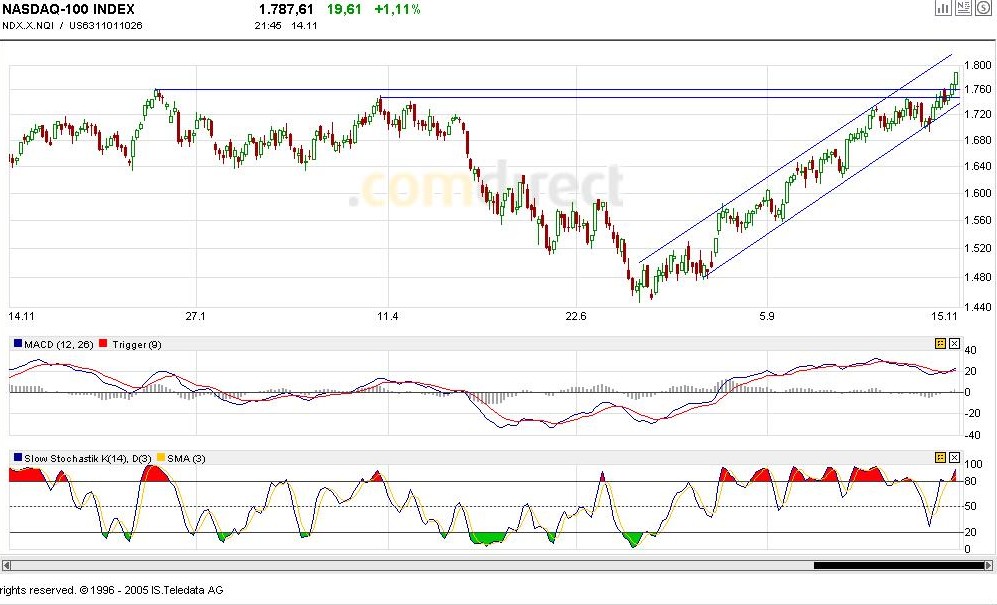The image size is (997, 605).
Task: Close the Slow Stochastik indicator panel
Action: (x=954, y=457)
